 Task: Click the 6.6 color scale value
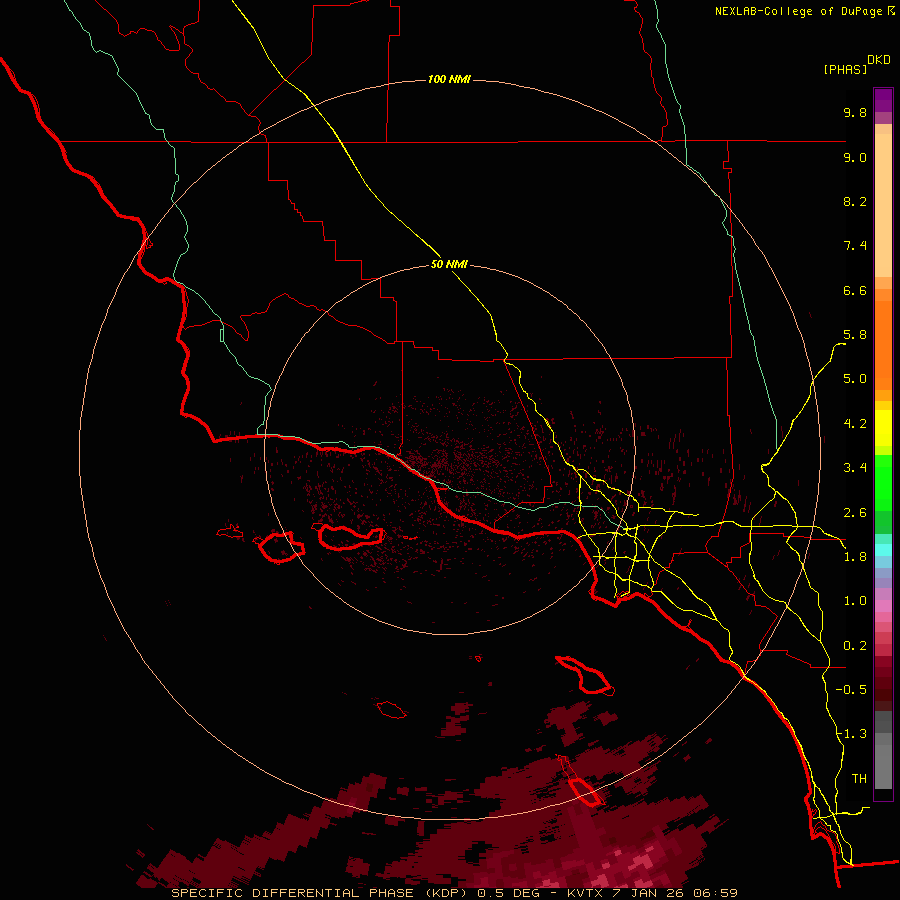pyautogui.click(x=855, y=290)
